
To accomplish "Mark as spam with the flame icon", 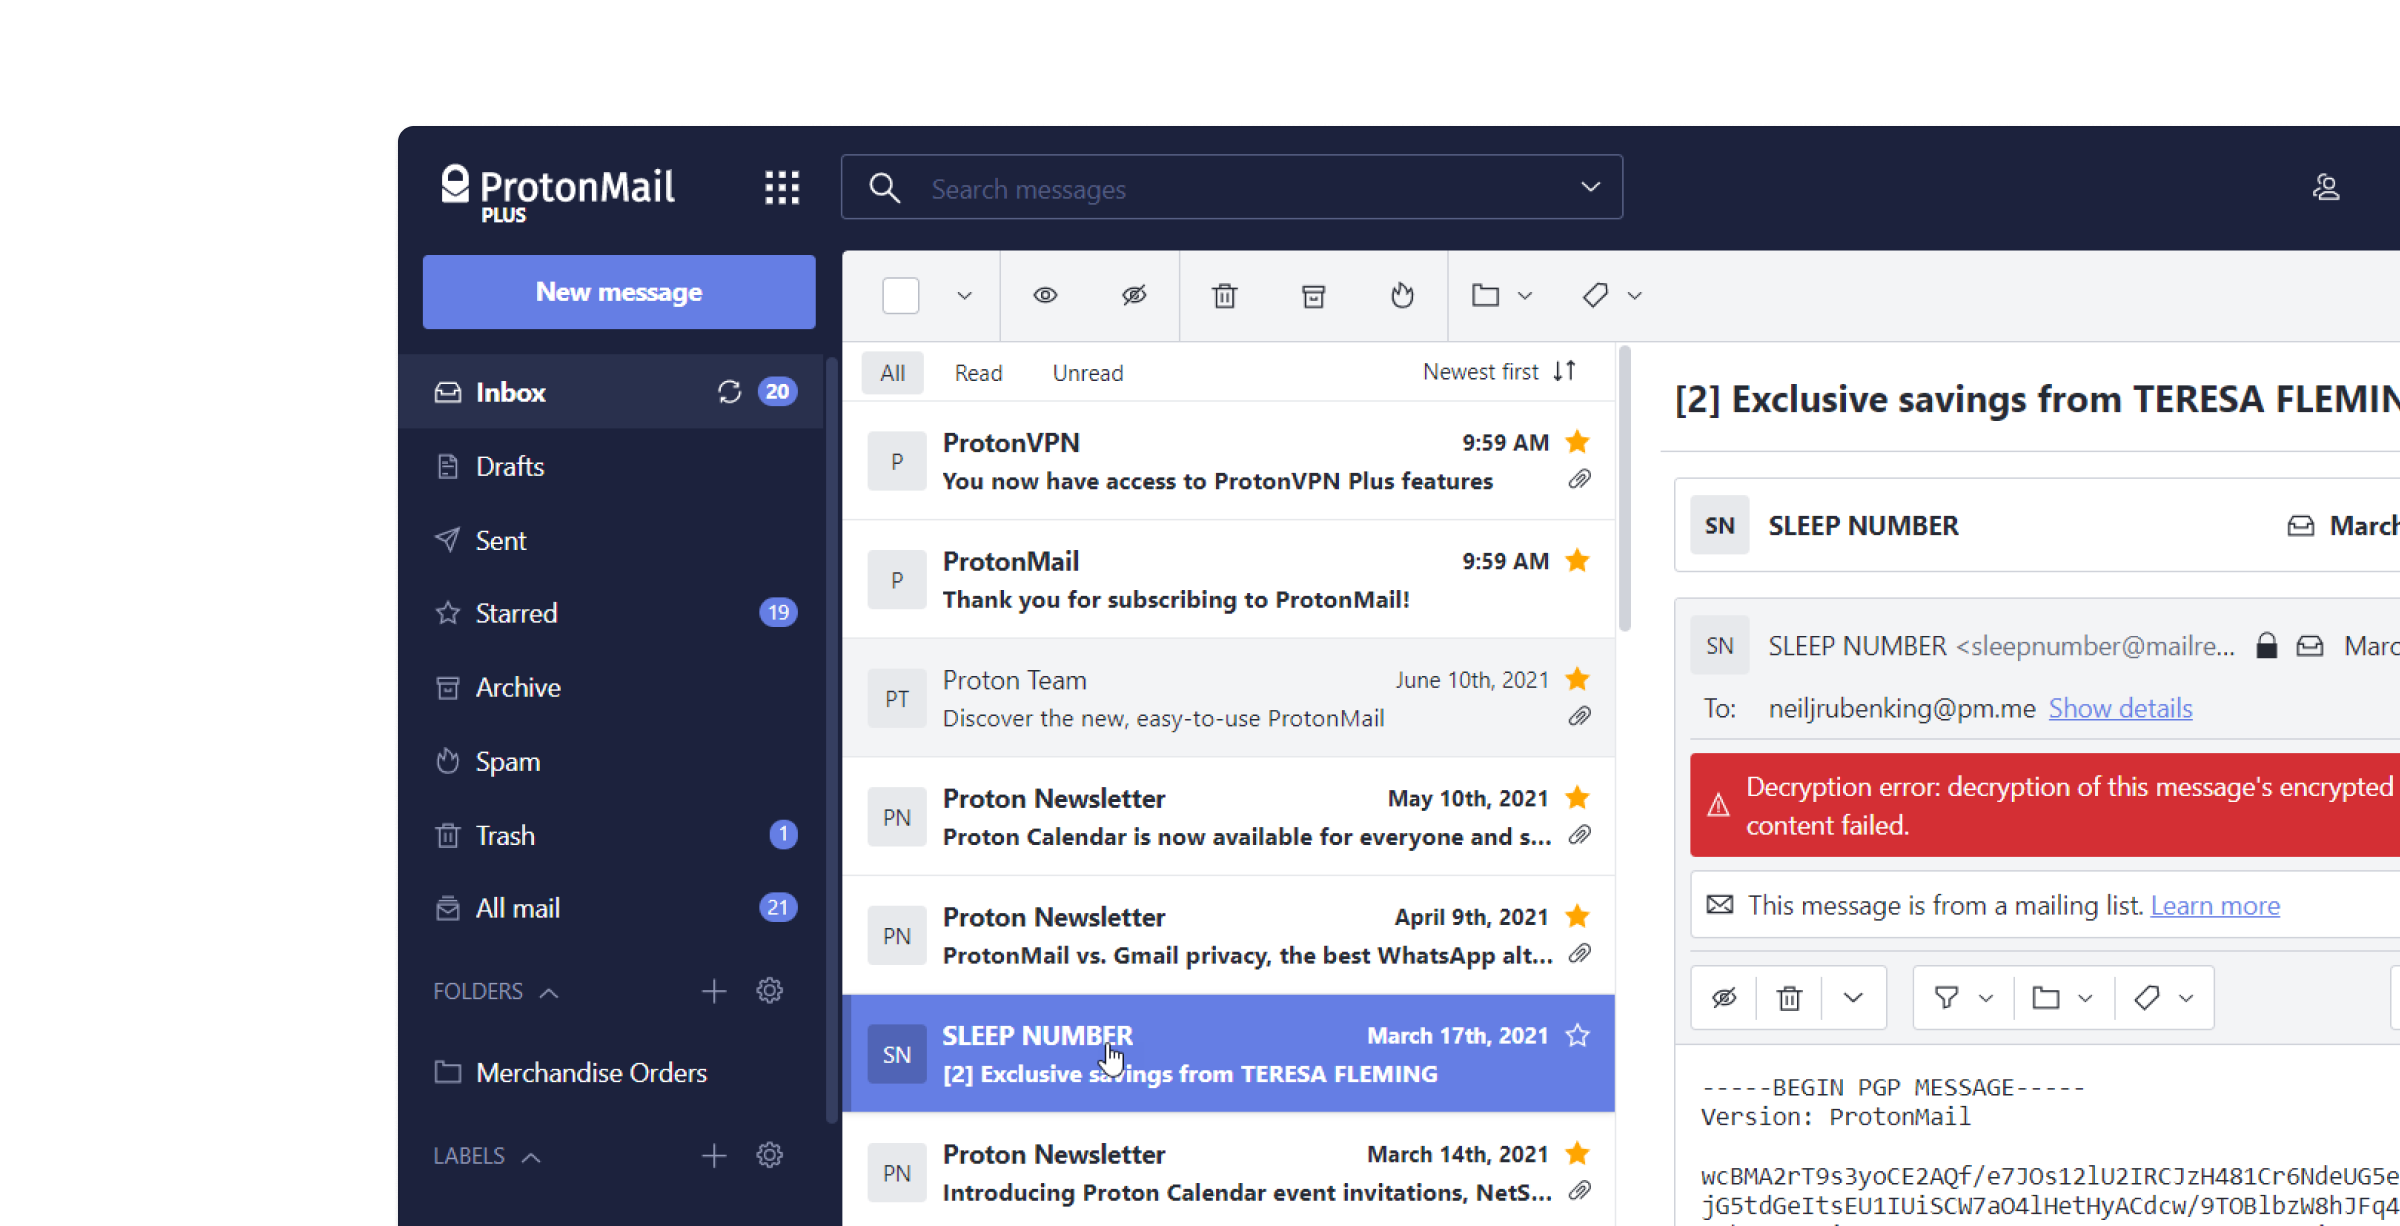I will coord(1402,295).
